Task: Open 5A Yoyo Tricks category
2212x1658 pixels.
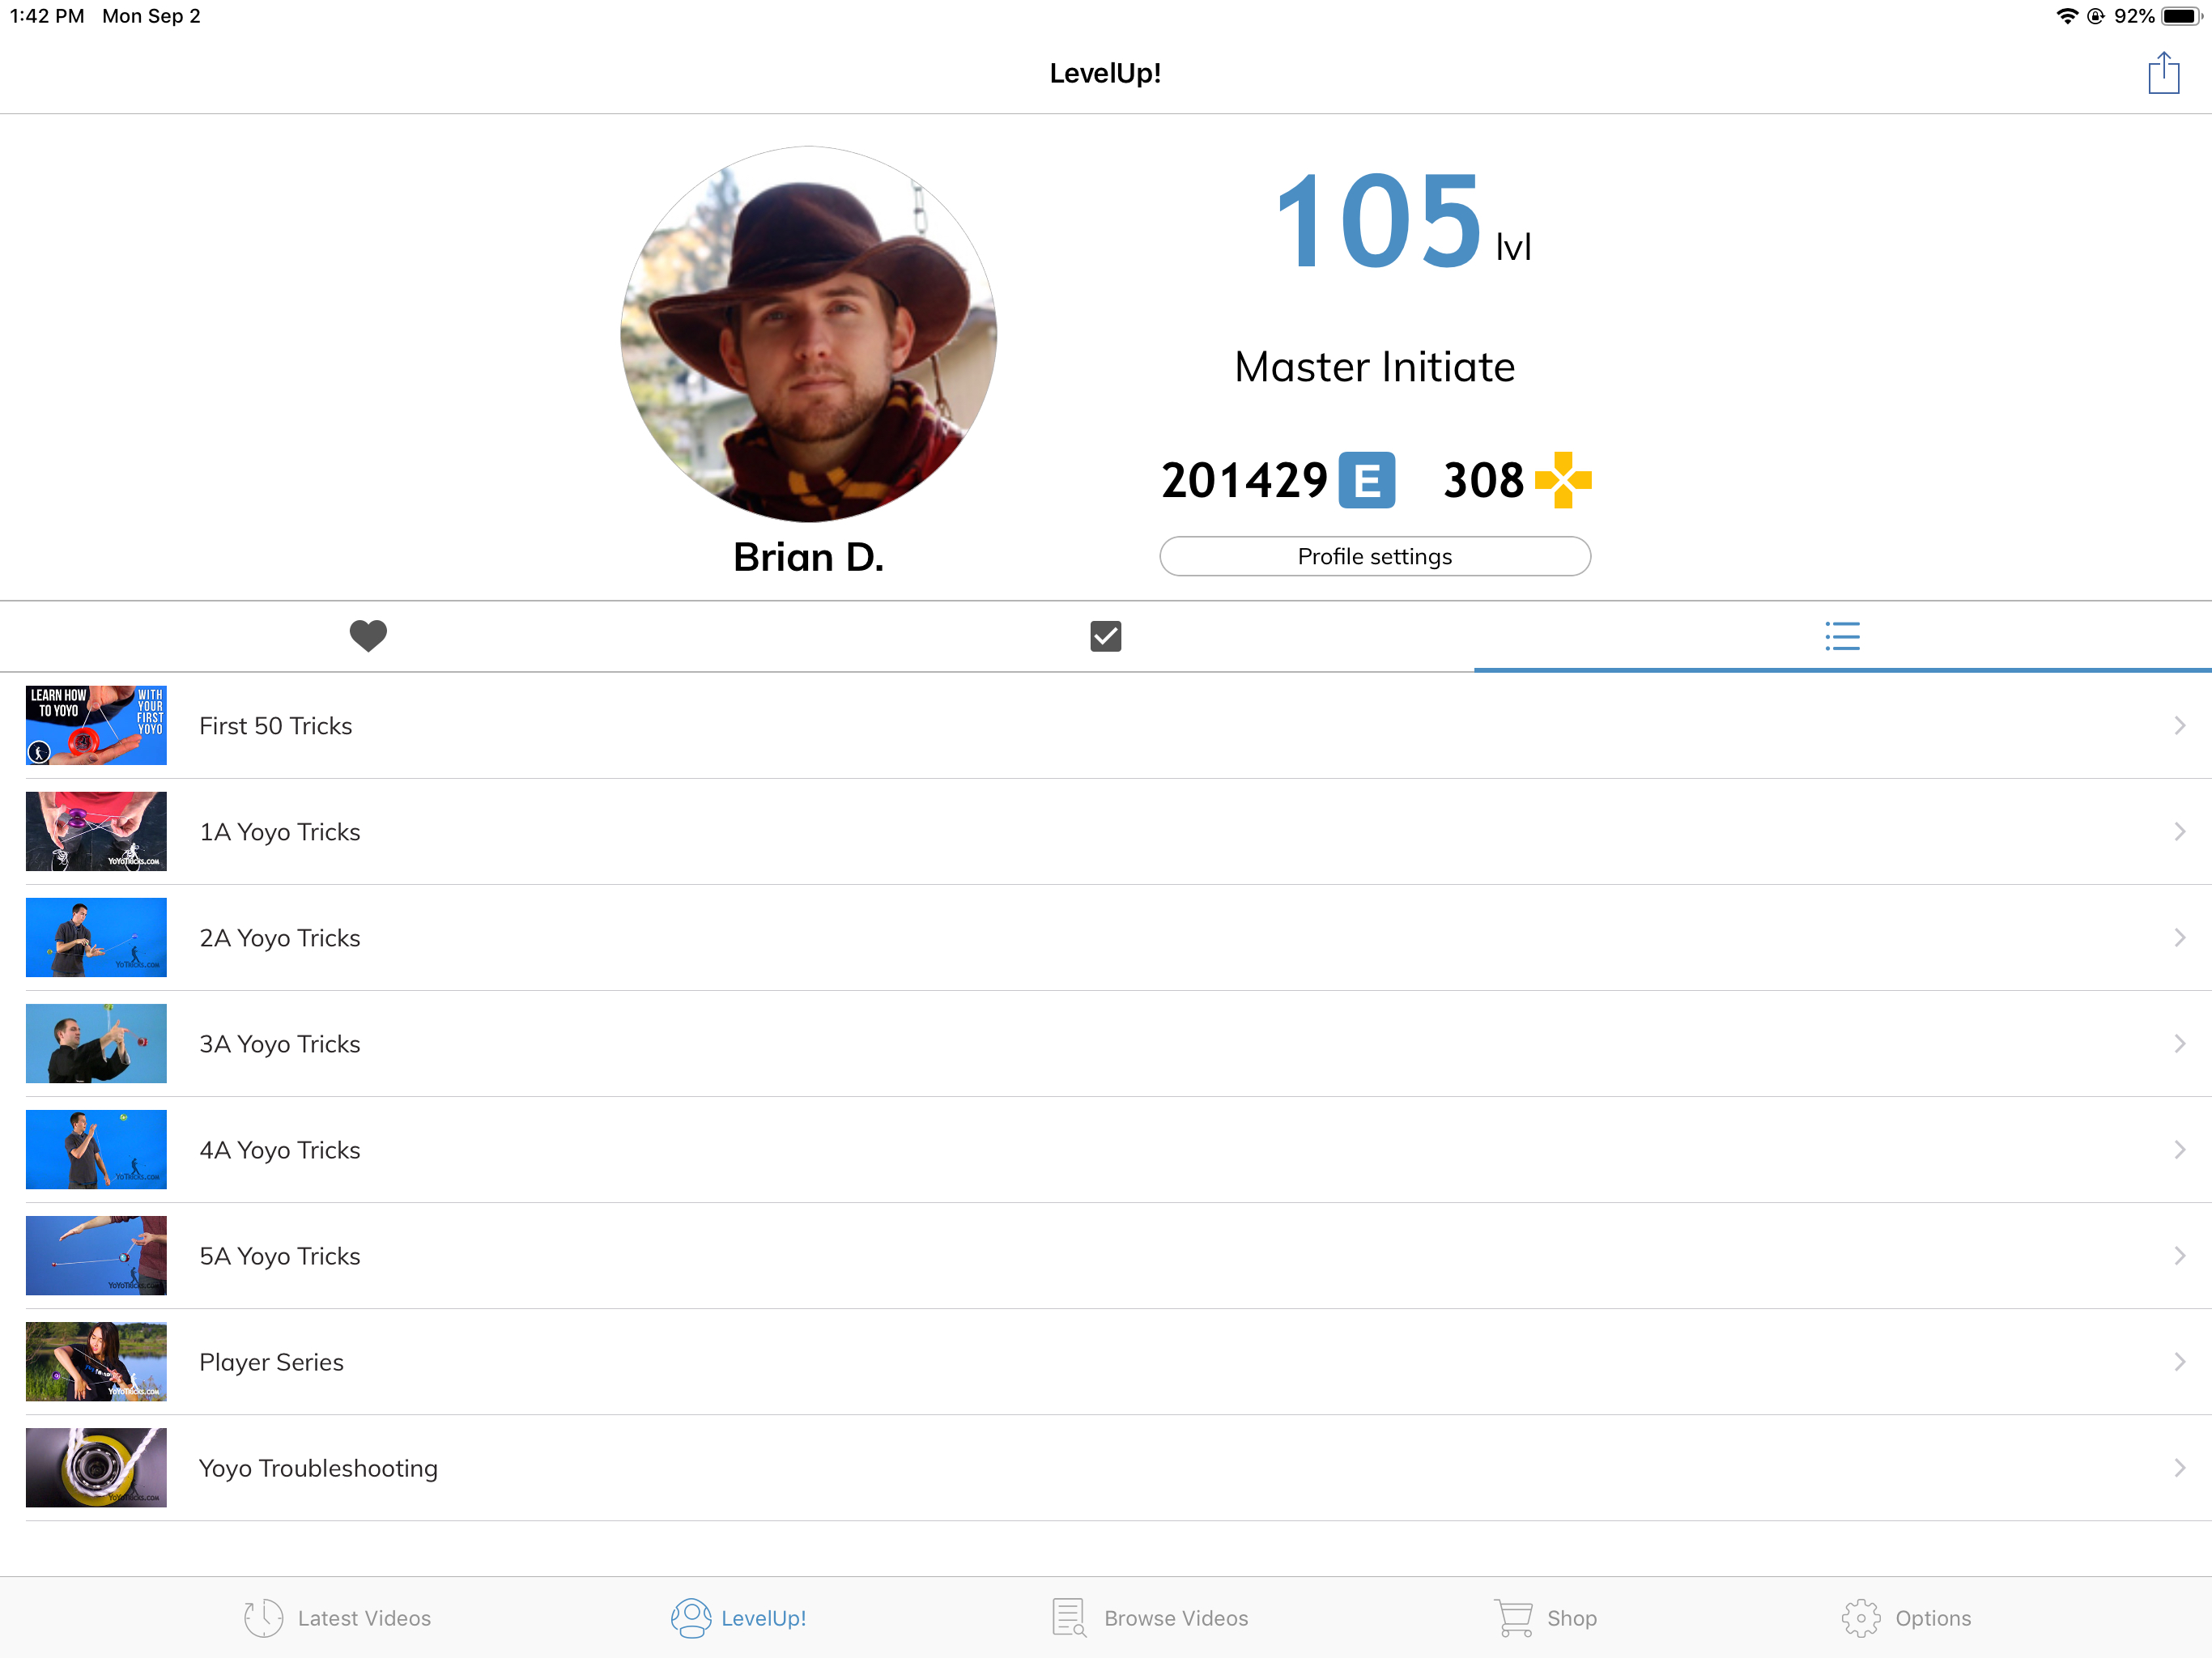Action: (x=1106, y=1255)
